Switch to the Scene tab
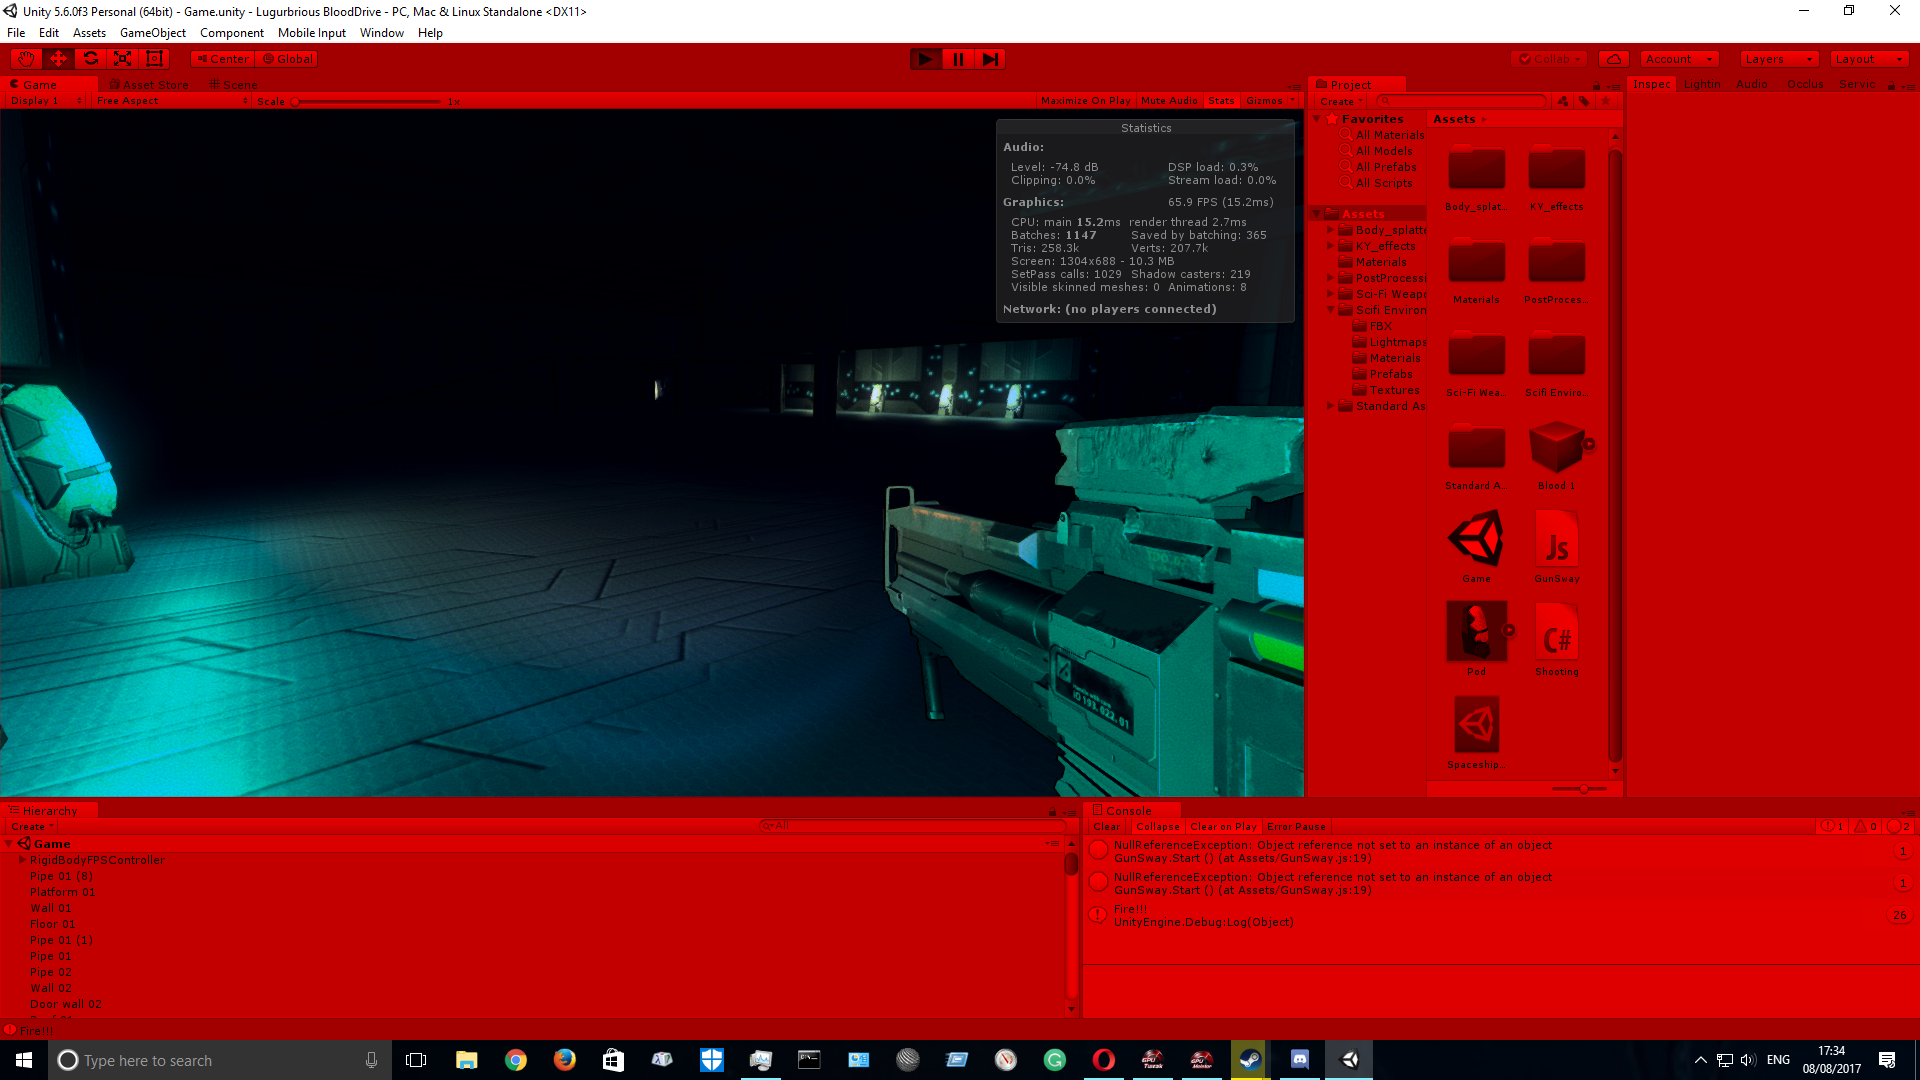Screen dimensions: 1920x1080 [234, 85]
